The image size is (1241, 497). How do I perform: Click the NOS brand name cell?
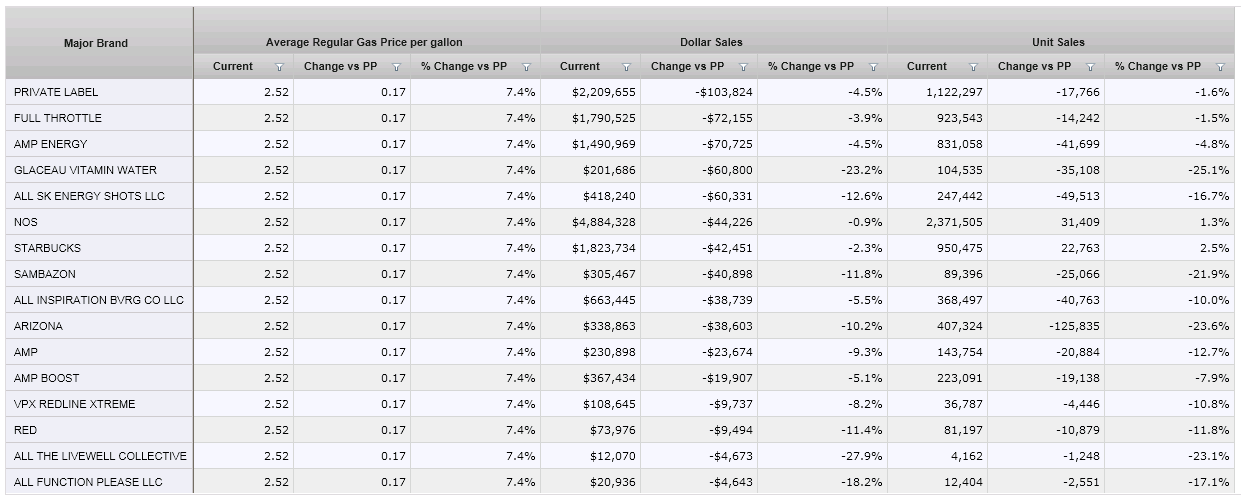pyautogui.click(x=26, y=222)
